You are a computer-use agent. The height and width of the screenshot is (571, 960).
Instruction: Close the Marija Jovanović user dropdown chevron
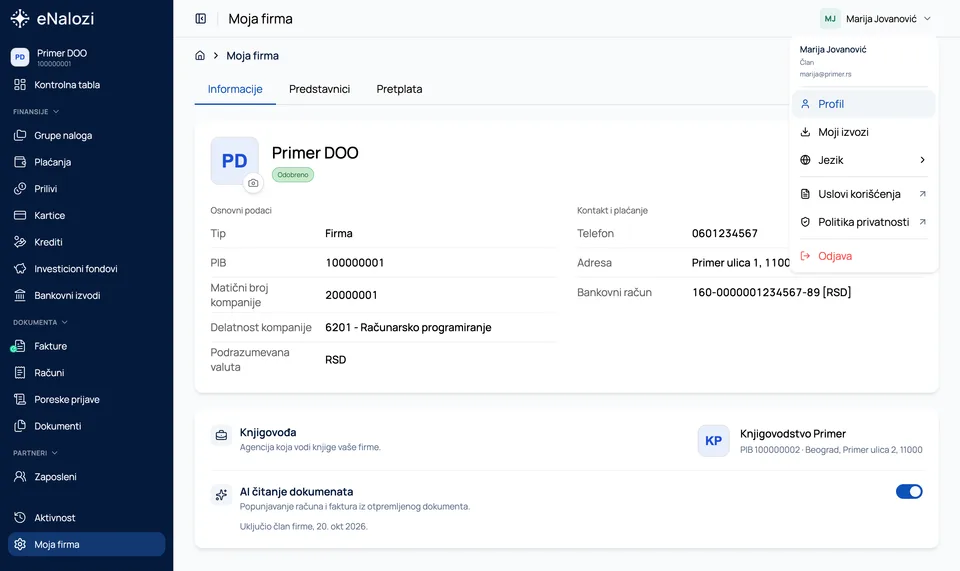927,19
